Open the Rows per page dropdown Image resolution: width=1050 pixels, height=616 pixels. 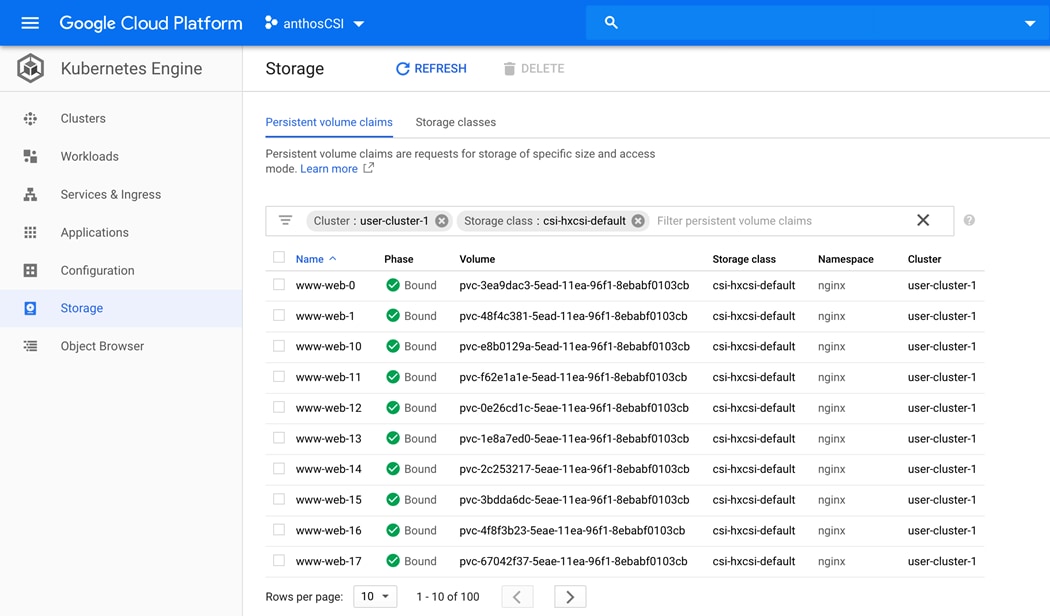click(x=375, y=597)
